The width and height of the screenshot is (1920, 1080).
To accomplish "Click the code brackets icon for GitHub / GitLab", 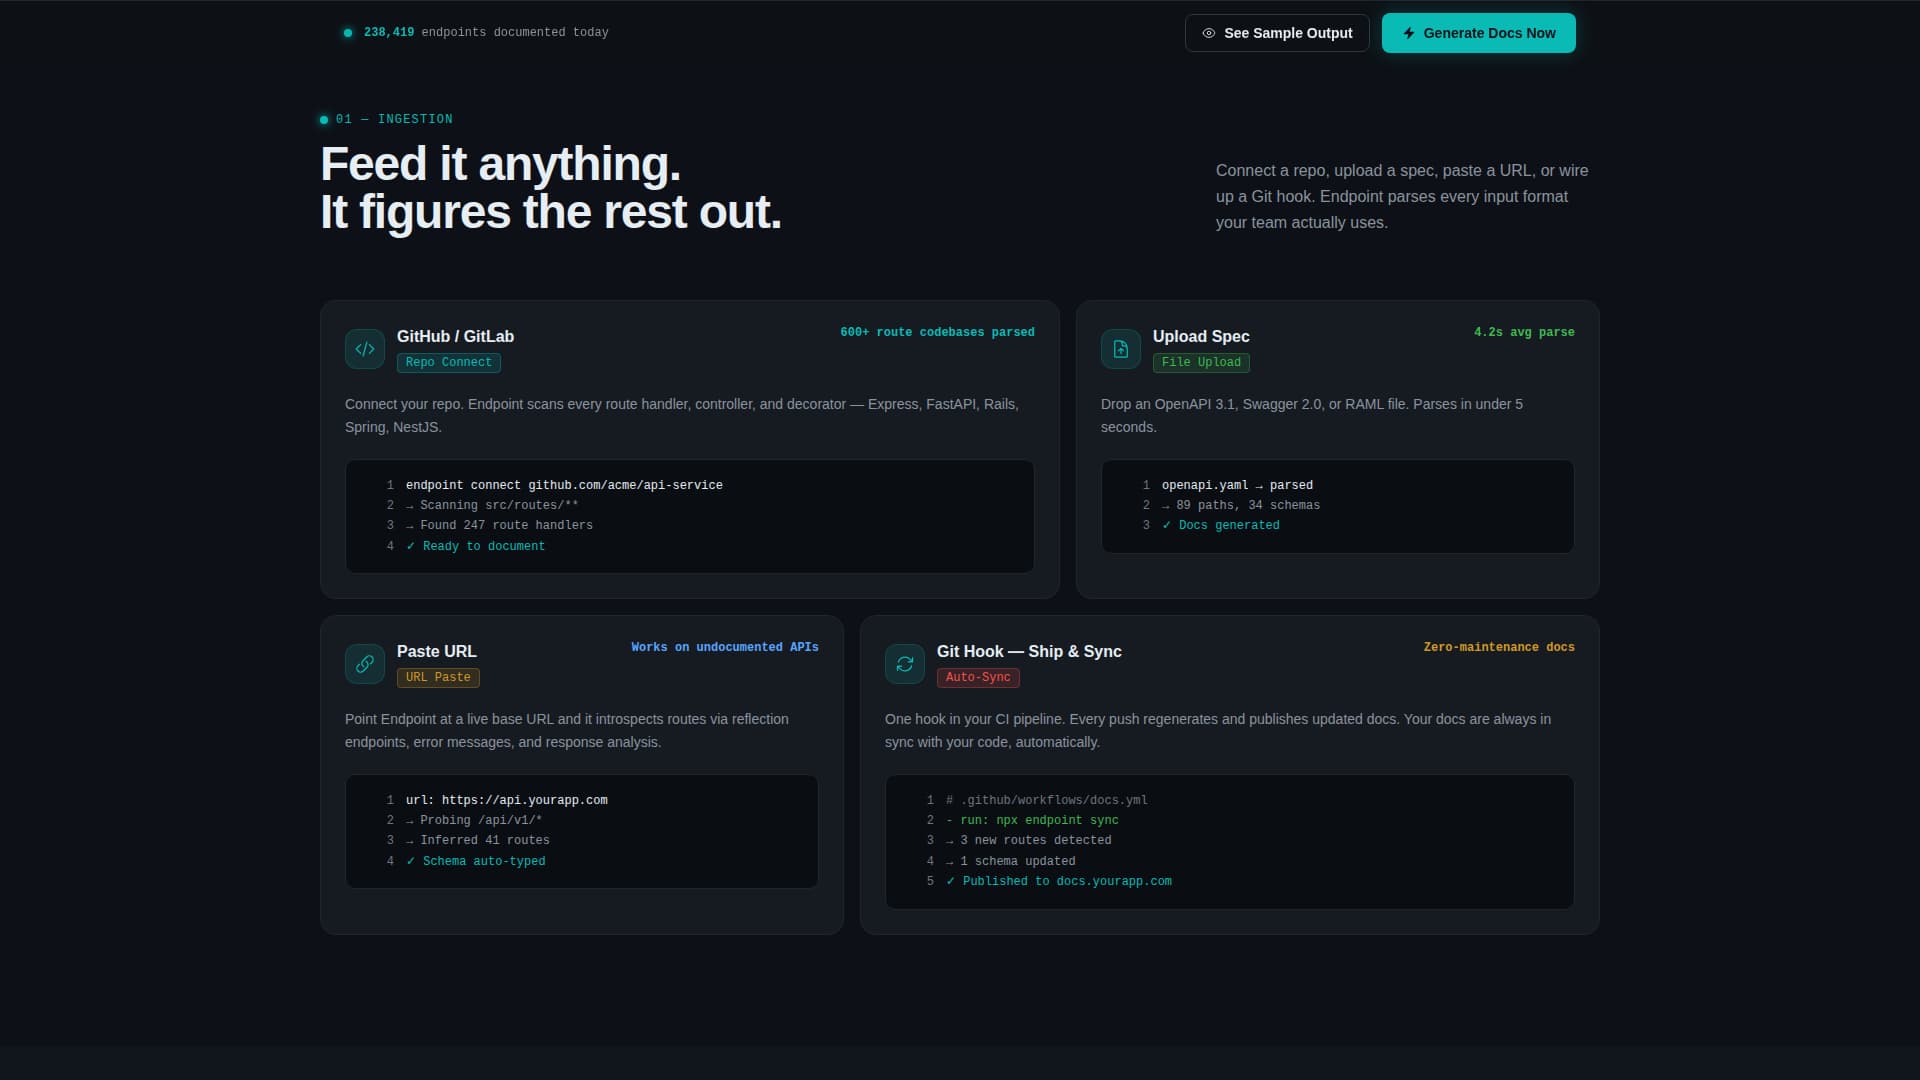I will point(365,349).
